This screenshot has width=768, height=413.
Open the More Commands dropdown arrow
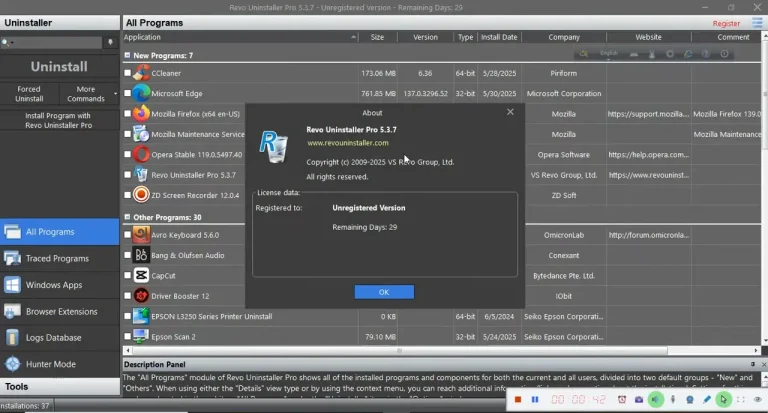[x=116, y=94]
